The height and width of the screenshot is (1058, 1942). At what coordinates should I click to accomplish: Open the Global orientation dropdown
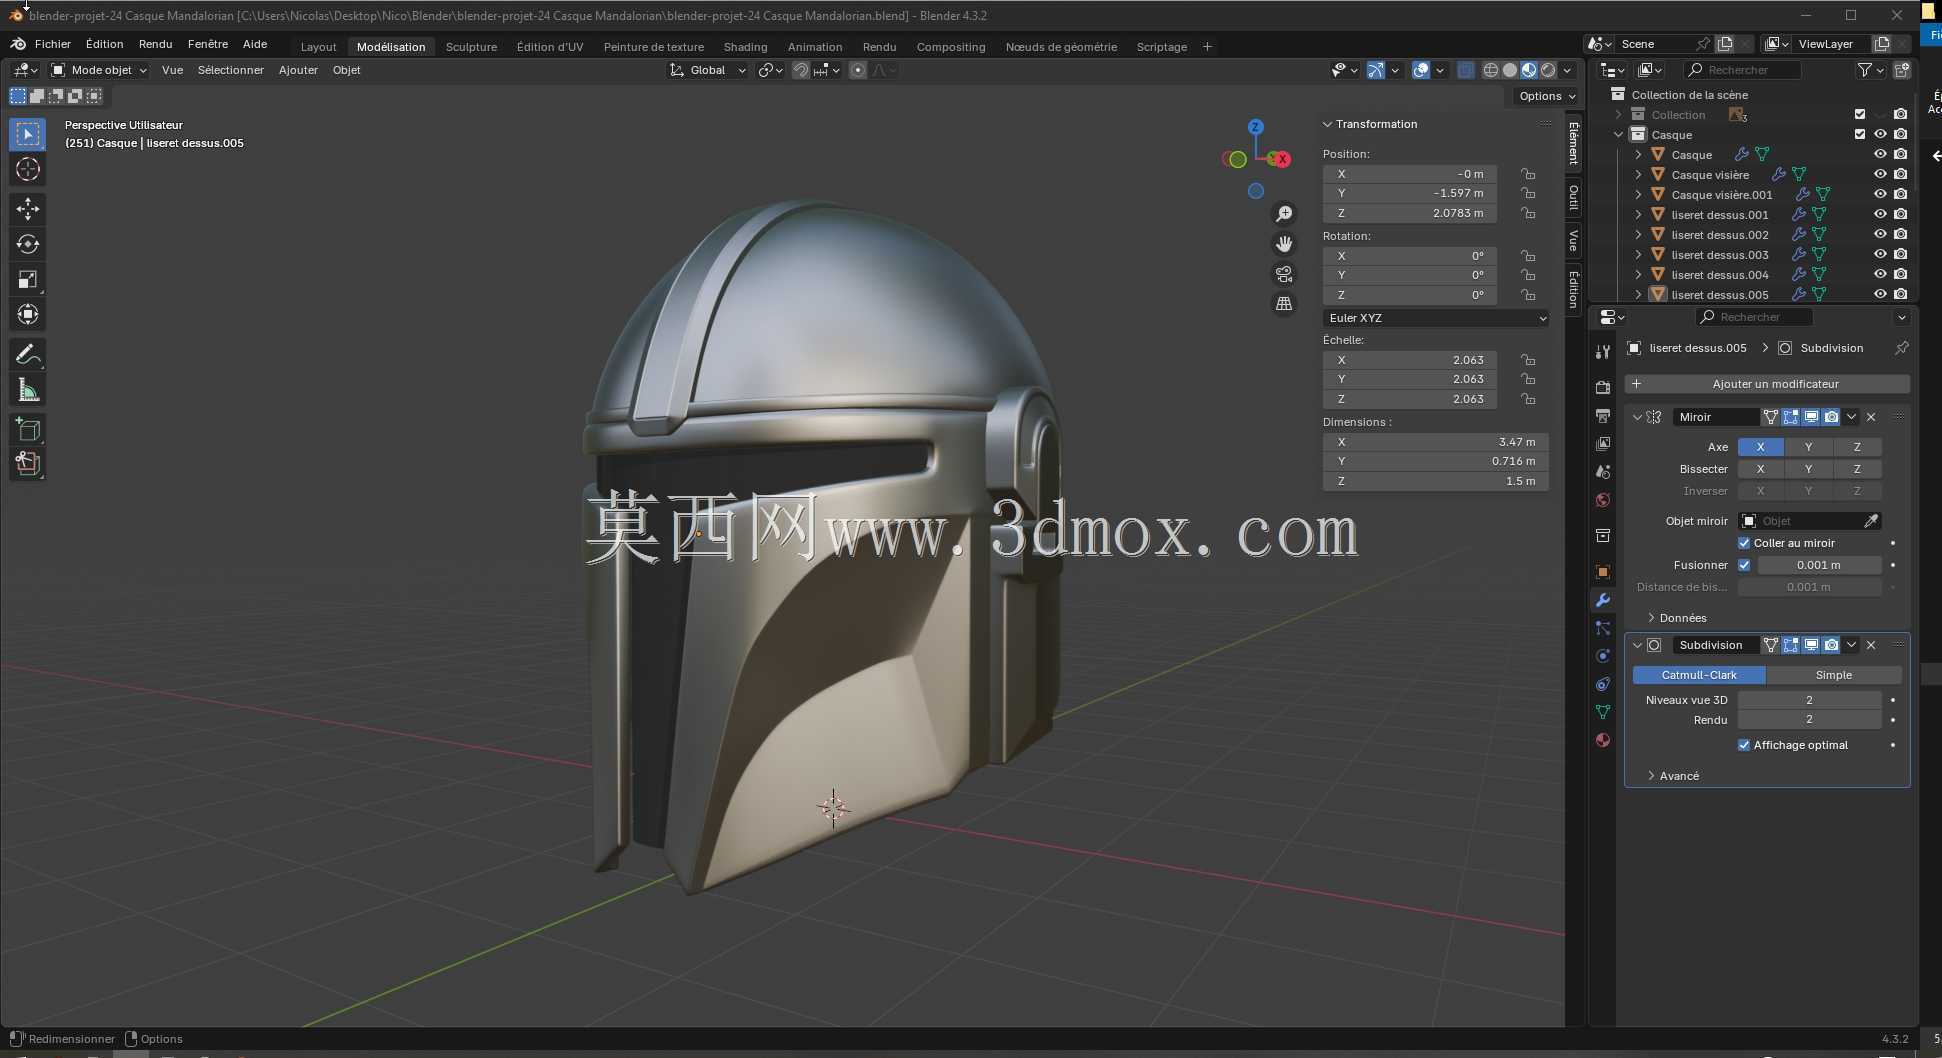click(708, 70)
